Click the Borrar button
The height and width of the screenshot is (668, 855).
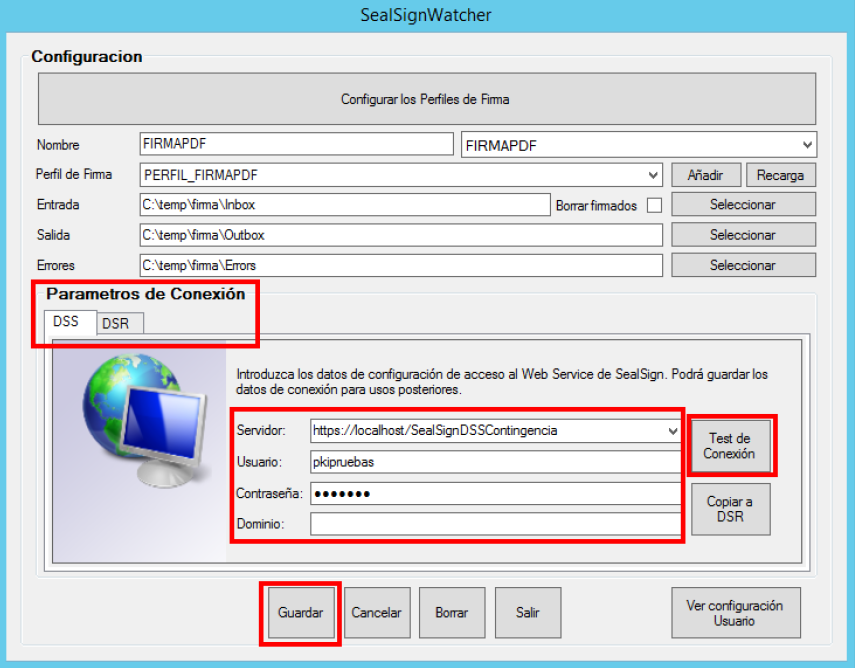coord(452,612)
